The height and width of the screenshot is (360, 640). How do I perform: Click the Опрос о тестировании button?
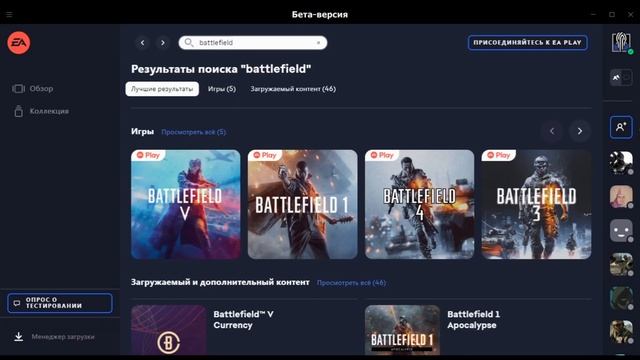coord(60,303)
